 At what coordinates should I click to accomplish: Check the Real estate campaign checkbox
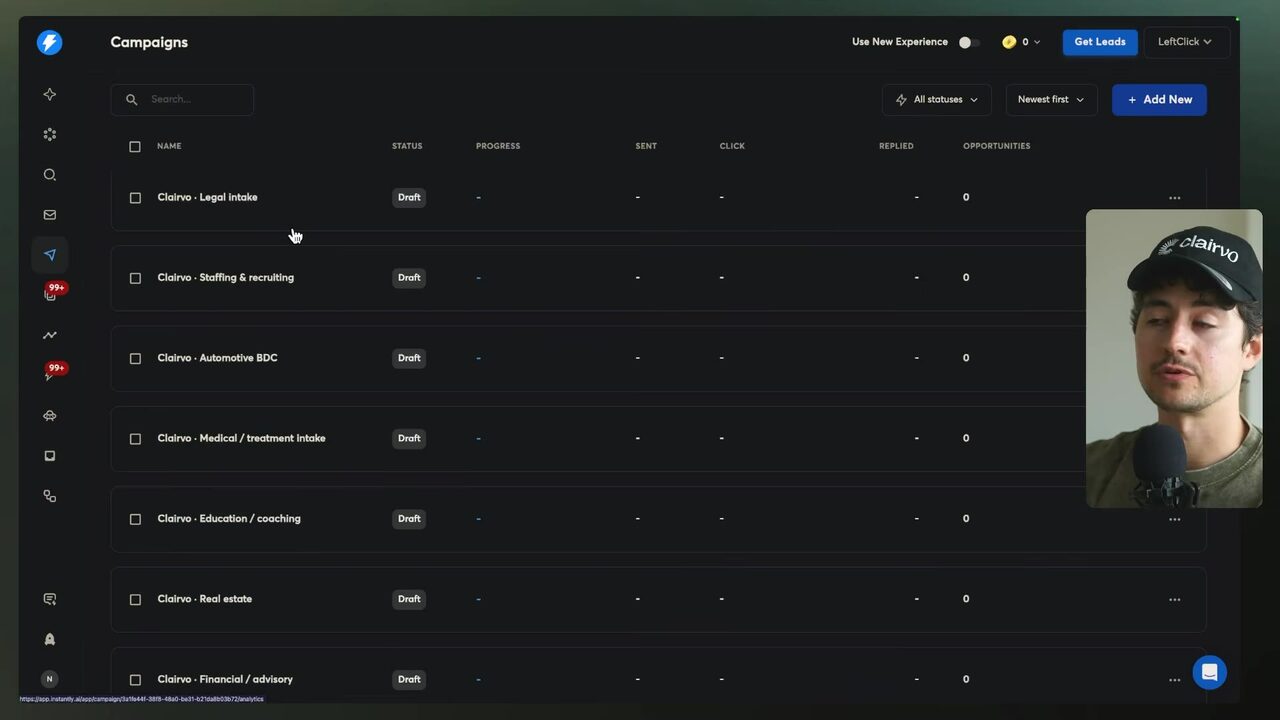point(135,600)
